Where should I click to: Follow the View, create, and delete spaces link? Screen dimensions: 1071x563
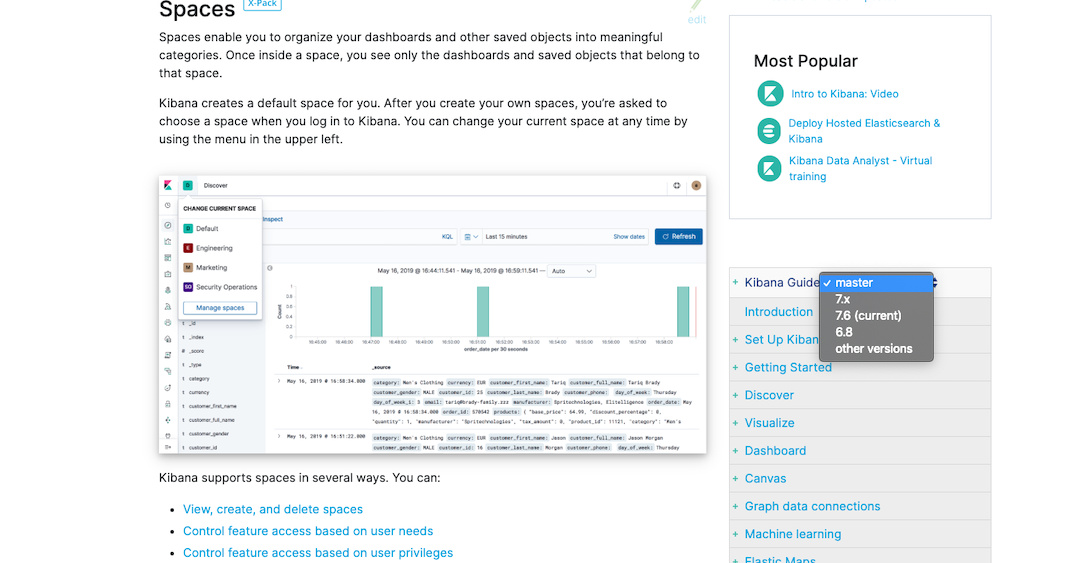[x=273, y=509]
